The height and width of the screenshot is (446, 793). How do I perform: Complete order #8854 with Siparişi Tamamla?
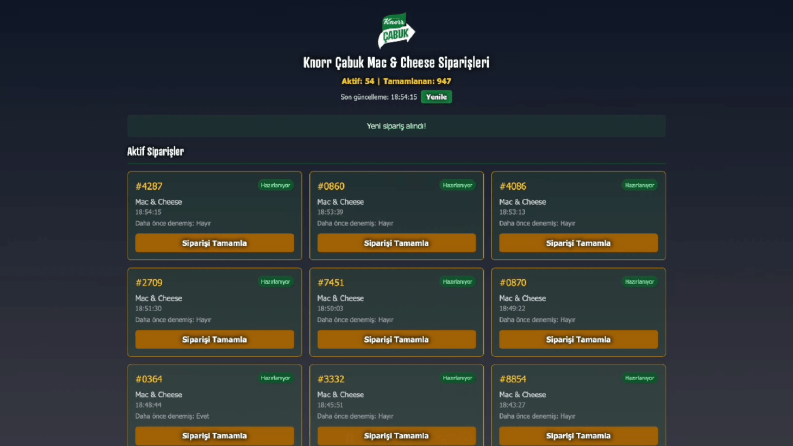click(x=578, y=436)
